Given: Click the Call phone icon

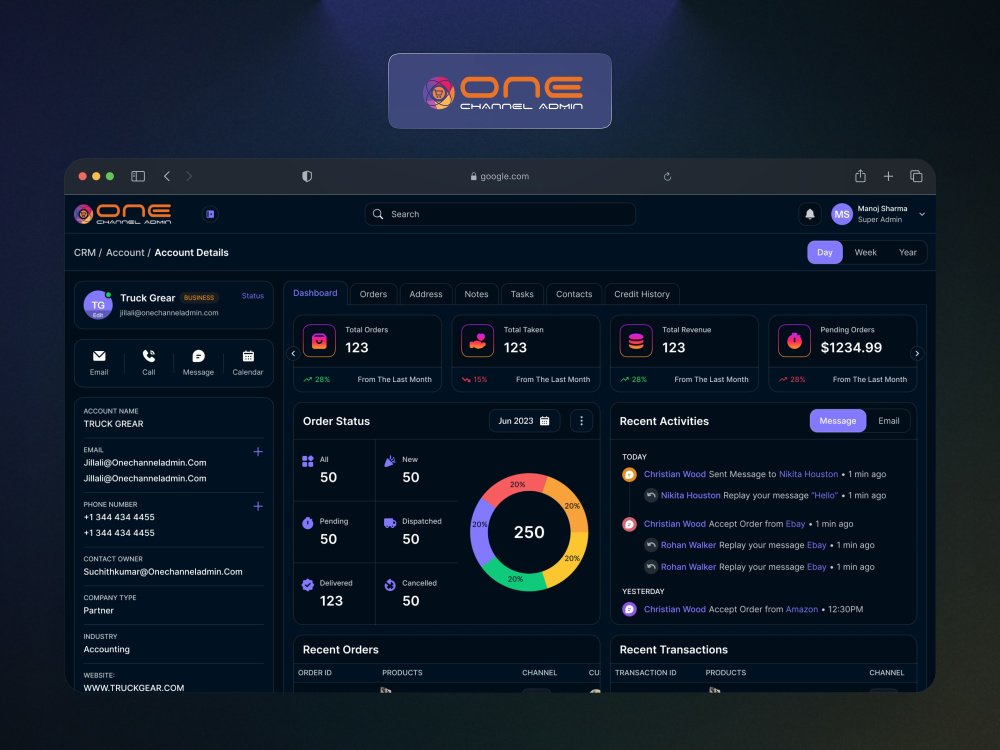Looking at the screenshot, I should [149, 356].
